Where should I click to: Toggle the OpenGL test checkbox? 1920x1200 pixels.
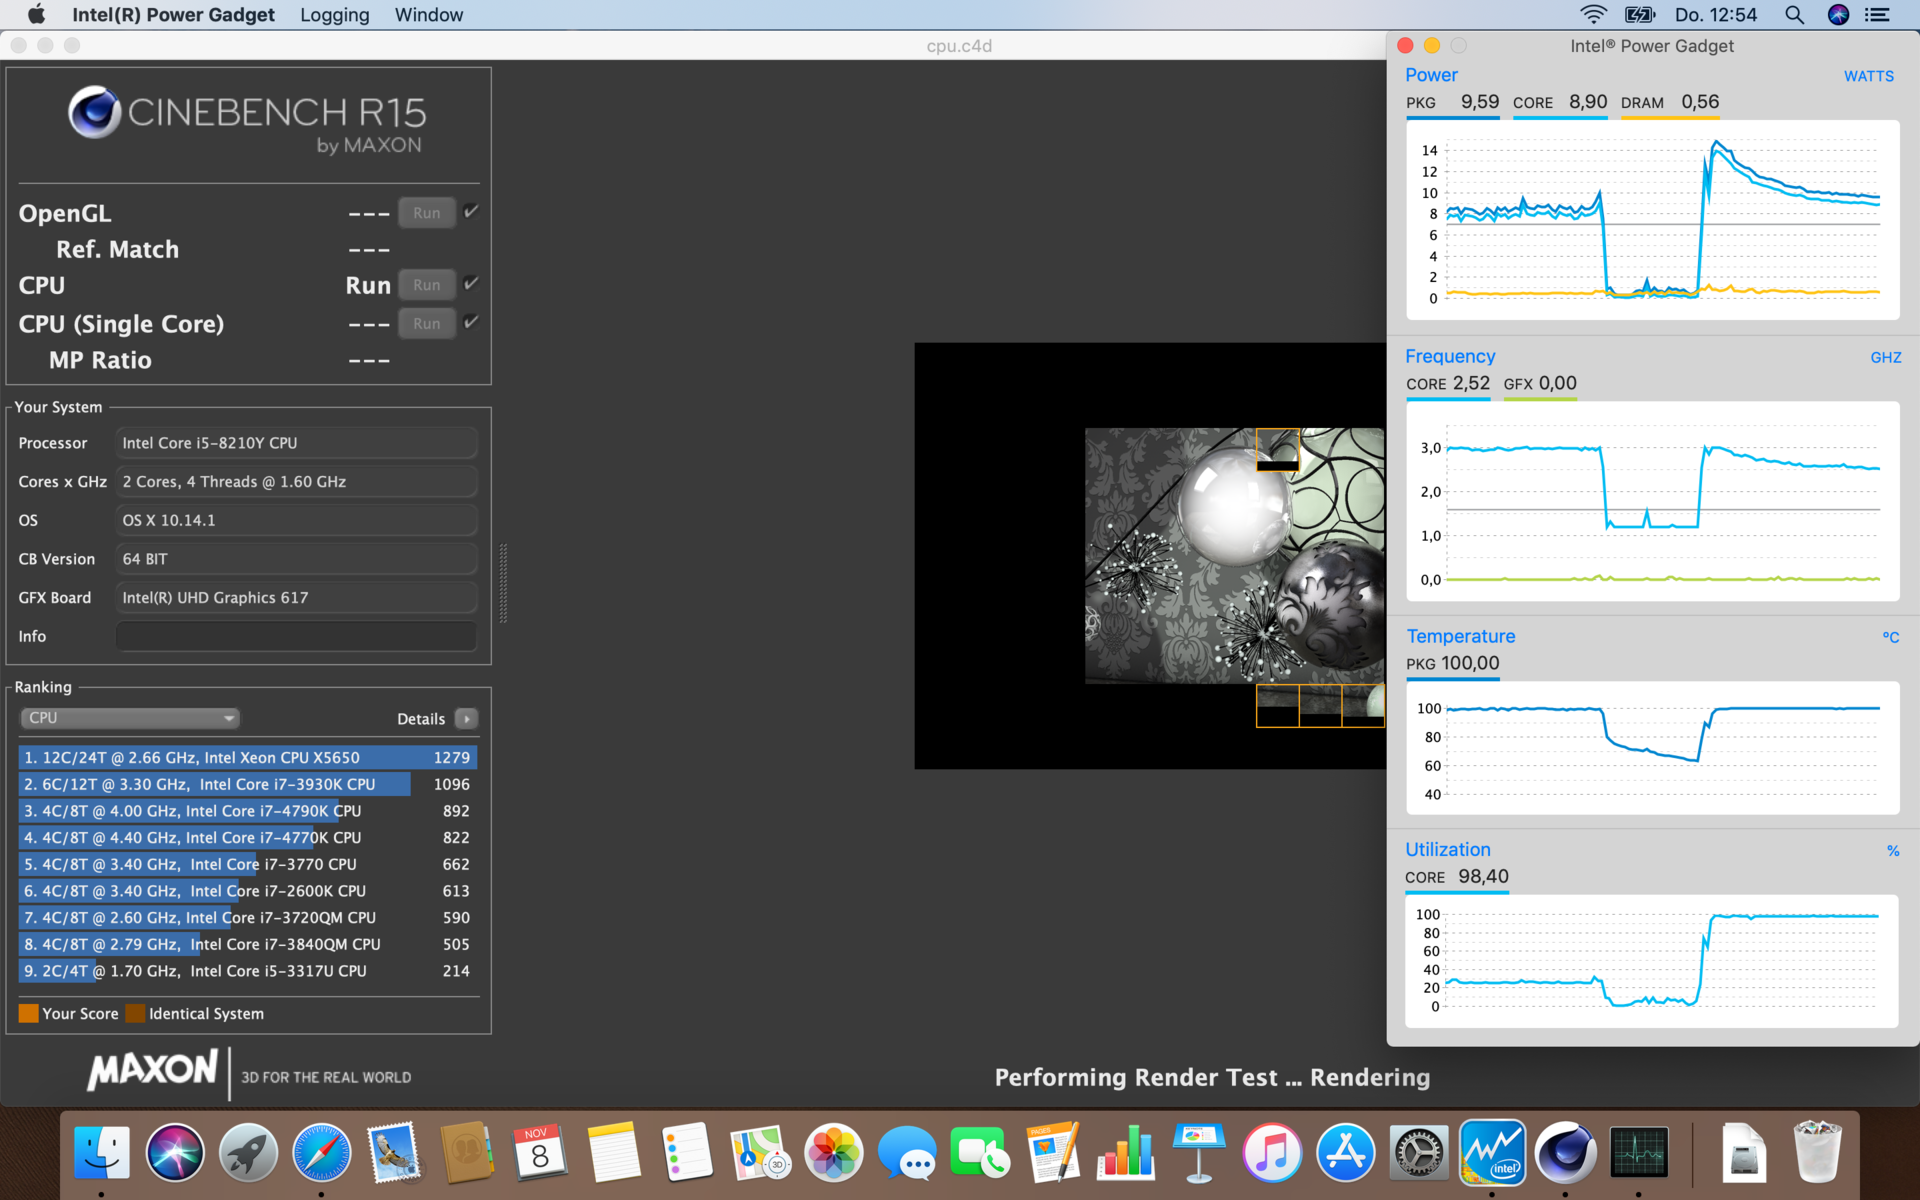471,212
